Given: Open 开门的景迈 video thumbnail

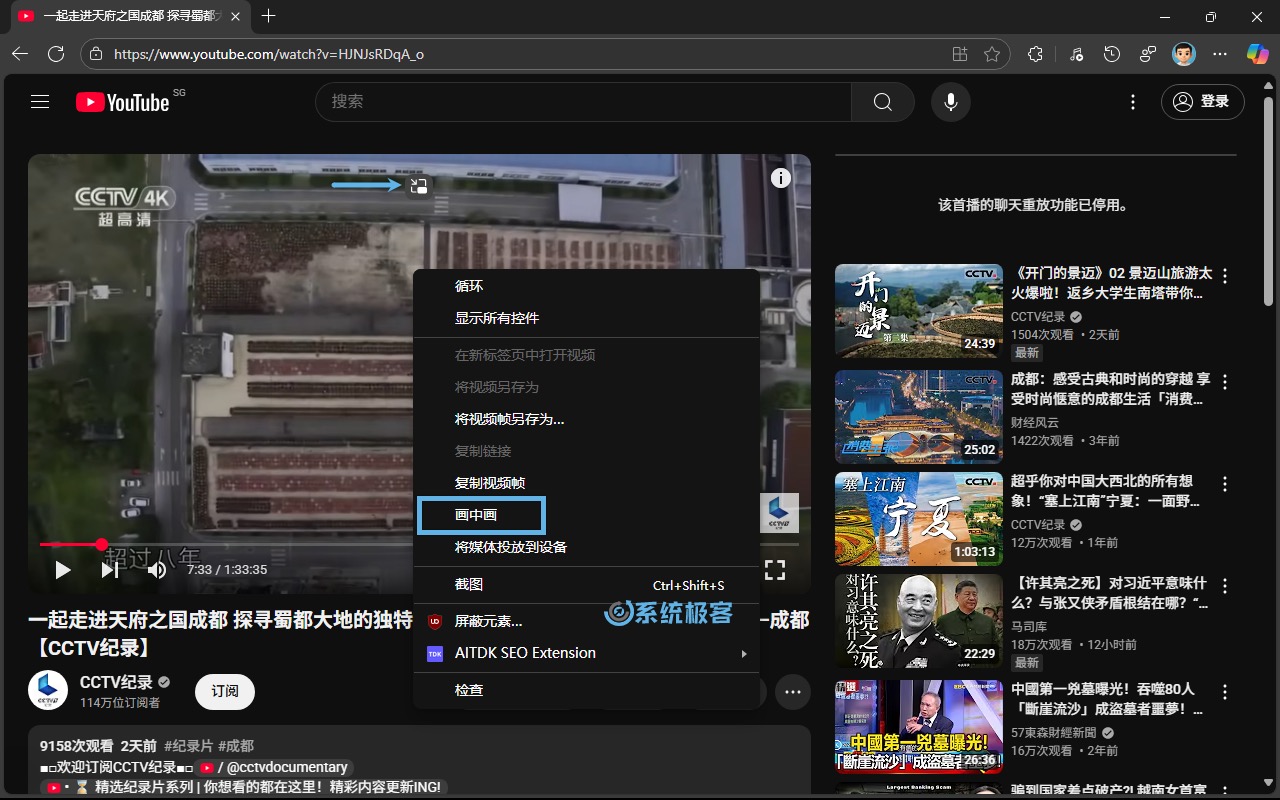Looking at the screenshot, I should point(919,311).
